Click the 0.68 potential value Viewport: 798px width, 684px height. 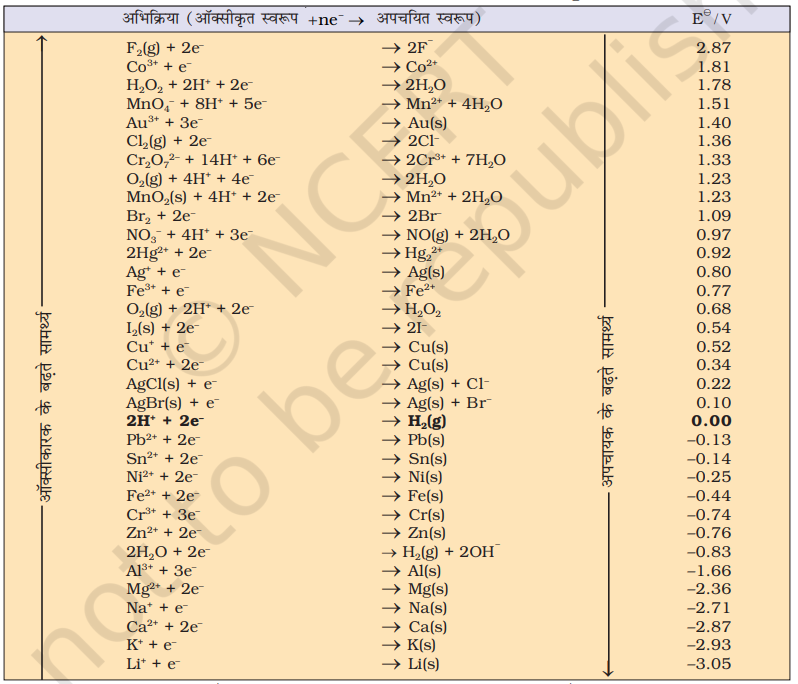click(714, 309)
